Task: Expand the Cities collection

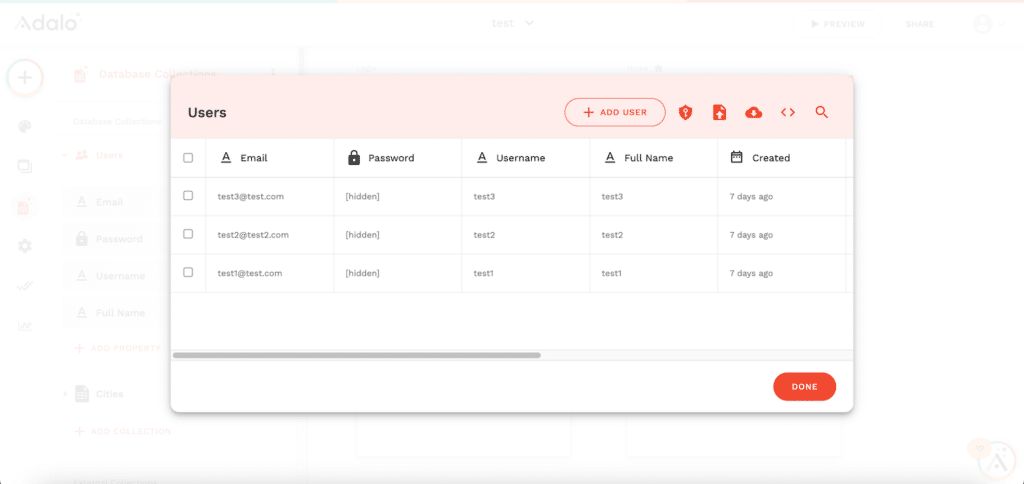Action: tap(66, 394)
